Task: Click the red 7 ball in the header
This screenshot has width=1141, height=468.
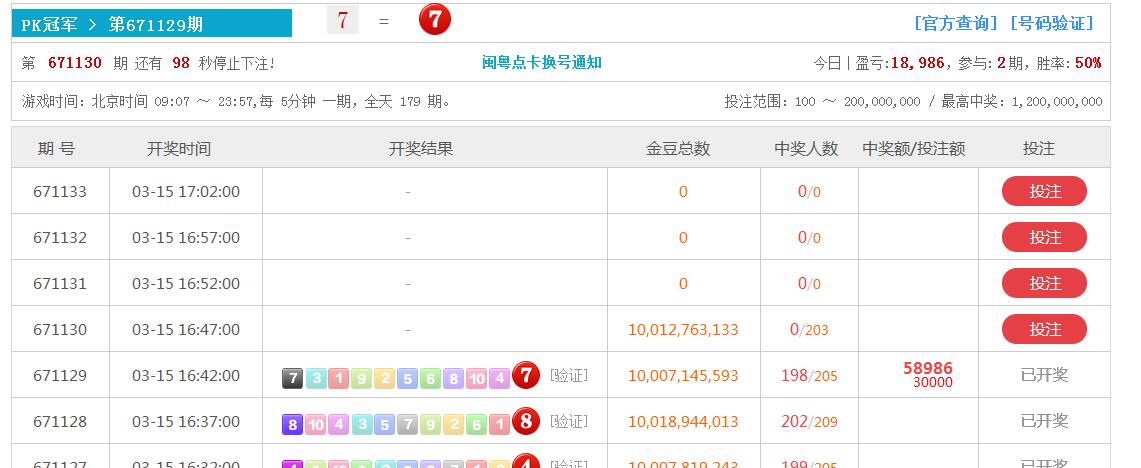Action: click(x=434, y=19)
